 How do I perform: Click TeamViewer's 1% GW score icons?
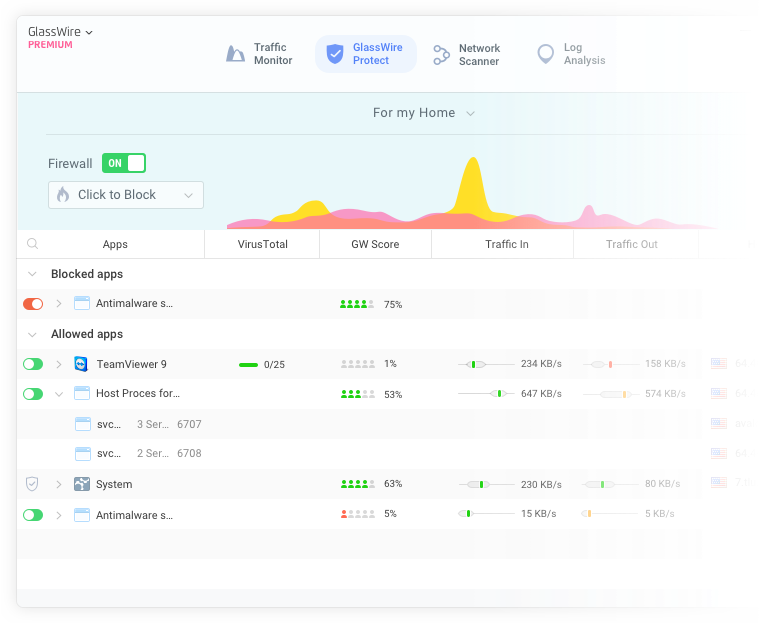coord(358,364)
